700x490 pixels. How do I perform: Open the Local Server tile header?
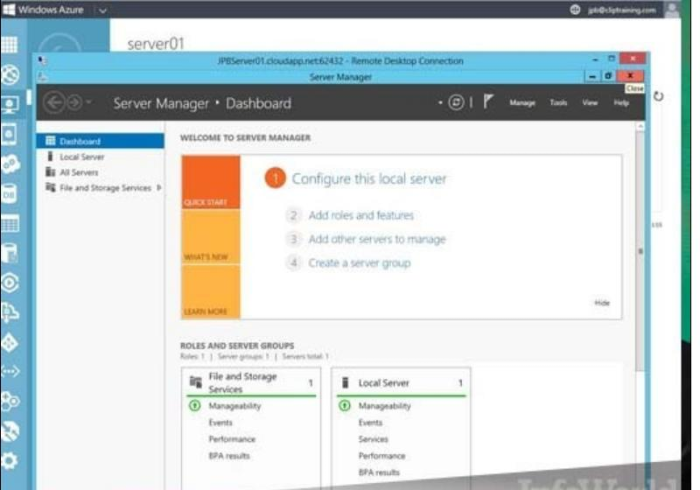pyautogui.click(x=401, y=382)
